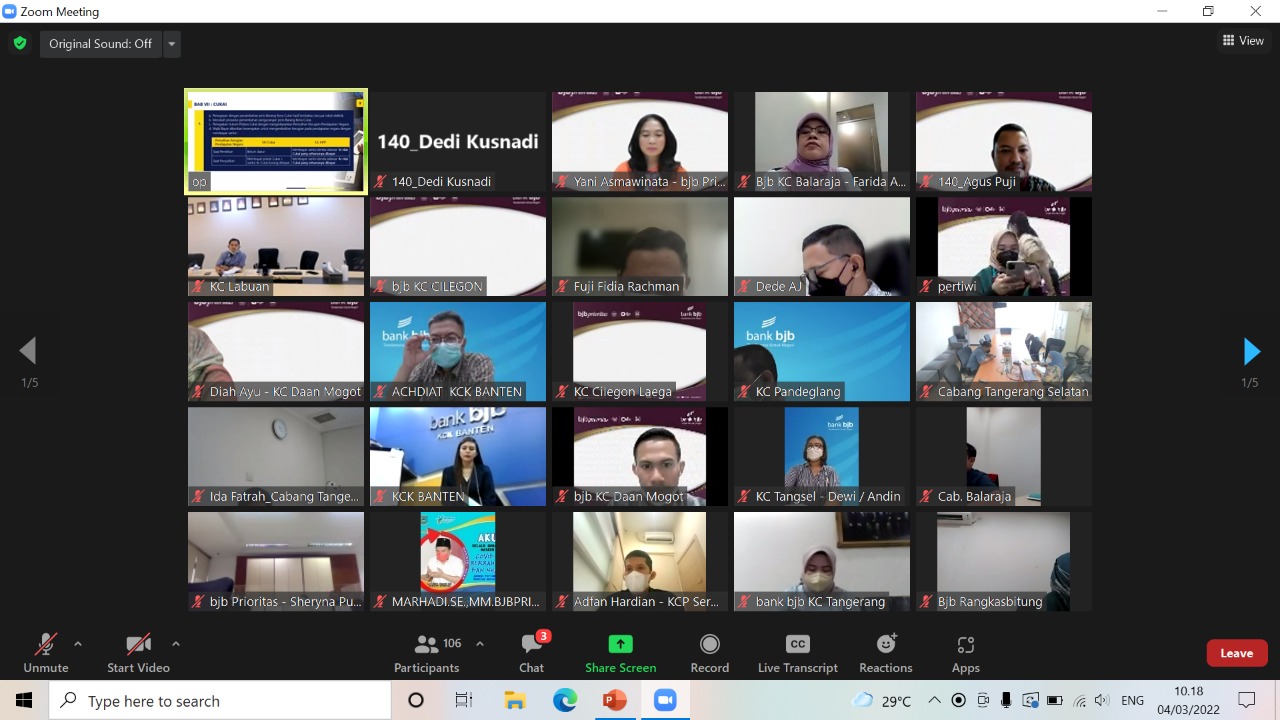Open the View layout menu
Image resolution: width=1280 pixels, height=720 pixels.
point(1243,41)
